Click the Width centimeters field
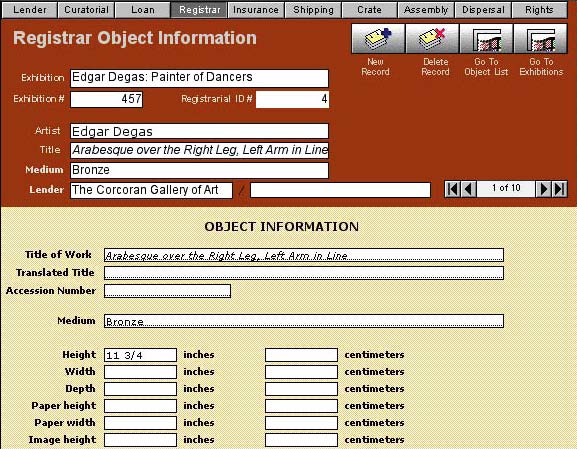The image size is (577, 449). click(301, 372)
